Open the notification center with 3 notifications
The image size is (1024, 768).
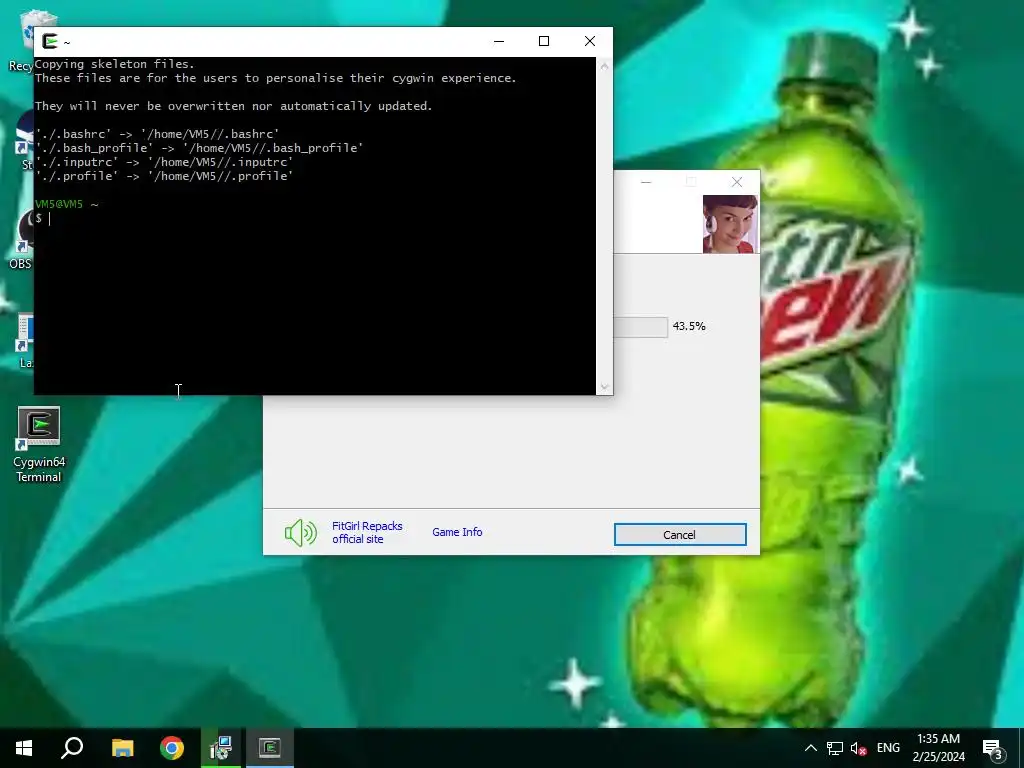point(993,749)
